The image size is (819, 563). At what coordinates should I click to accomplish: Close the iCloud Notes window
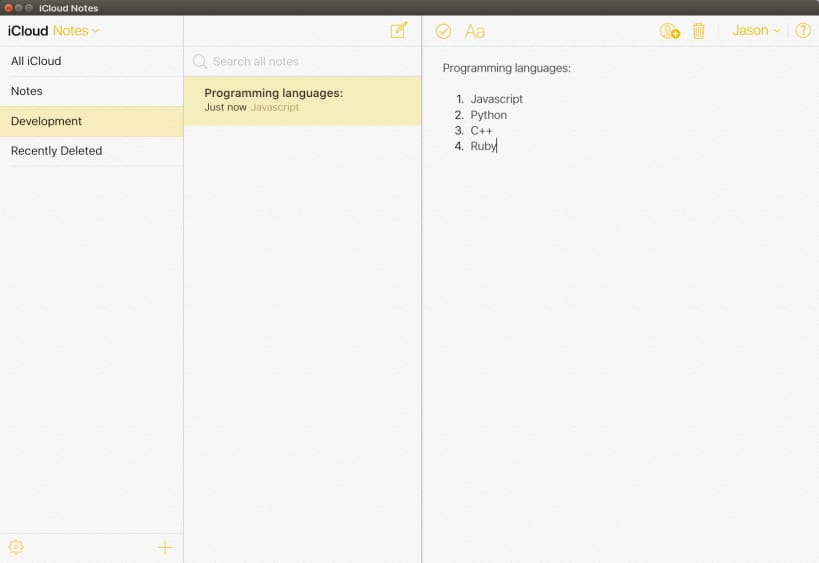pos(8,8)
